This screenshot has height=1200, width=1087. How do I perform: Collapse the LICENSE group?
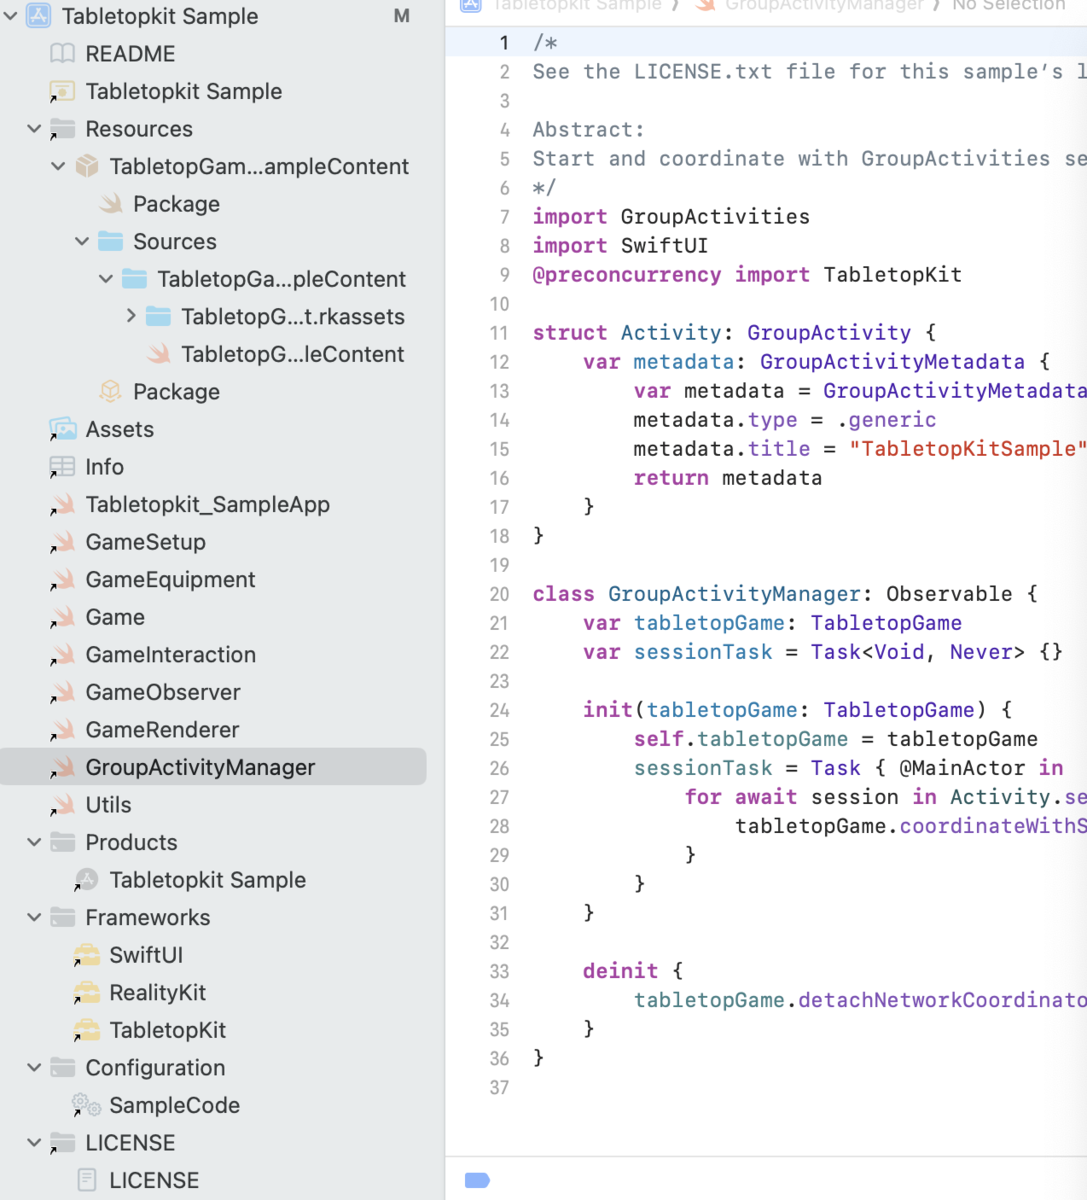pyautogui.click(x=34, y=1142)
